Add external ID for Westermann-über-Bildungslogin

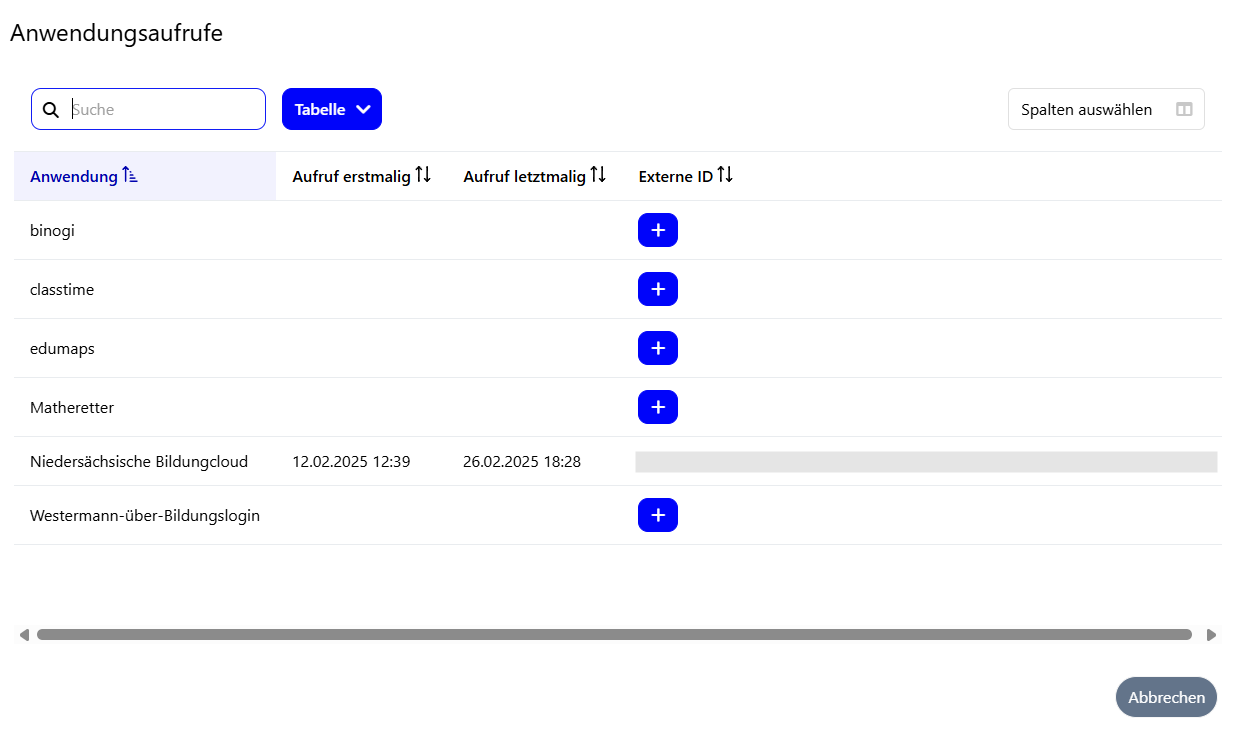click(x=658, y=515)
